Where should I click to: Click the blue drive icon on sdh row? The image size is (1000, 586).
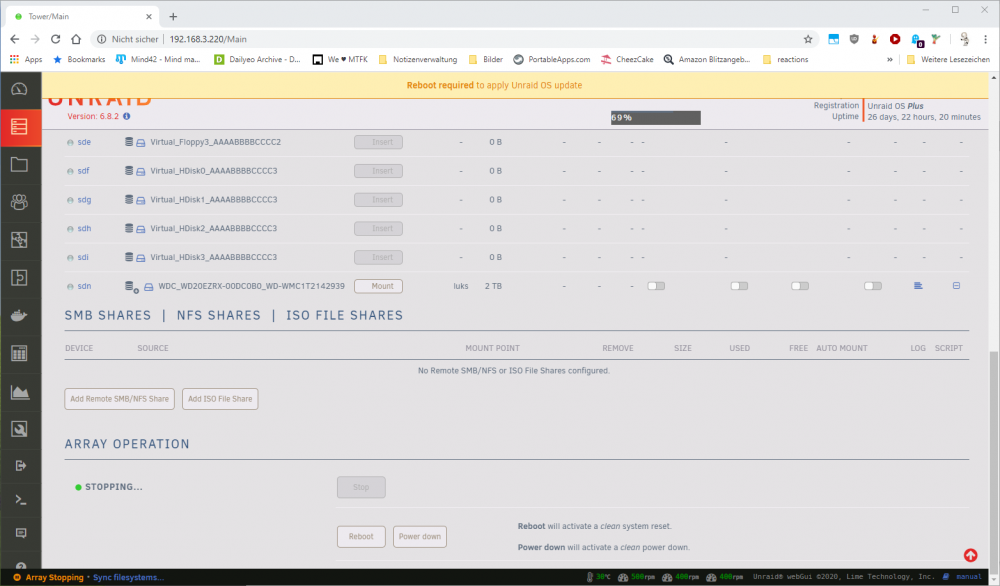140,229
